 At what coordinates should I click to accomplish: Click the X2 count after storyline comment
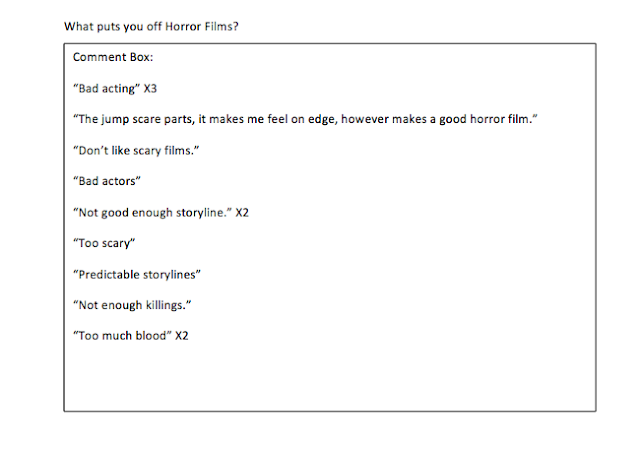pos(242,213)
